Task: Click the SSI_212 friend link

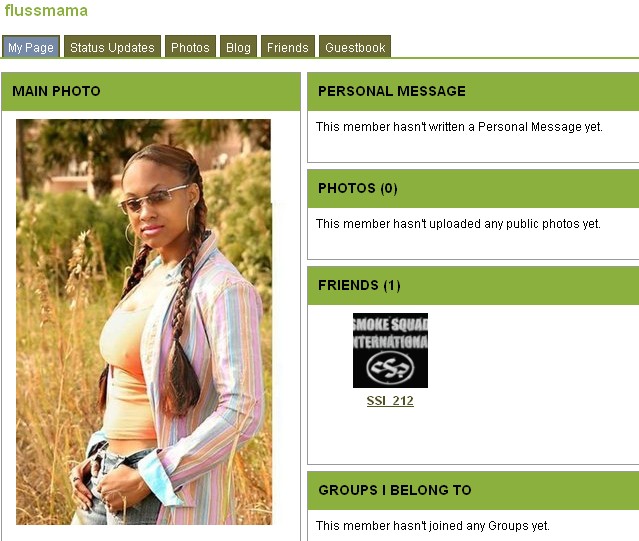Action: [x=390, y=401]
